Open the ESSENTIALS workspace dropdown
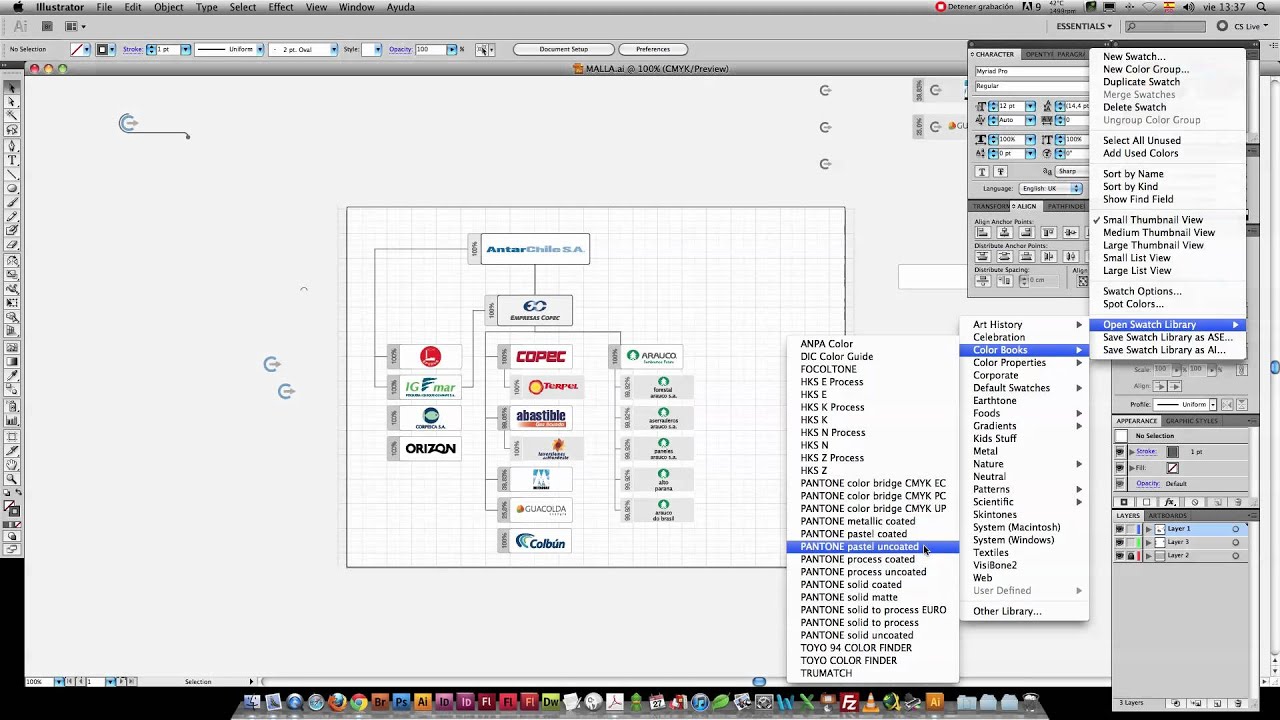 click(x=1084, y=26)
